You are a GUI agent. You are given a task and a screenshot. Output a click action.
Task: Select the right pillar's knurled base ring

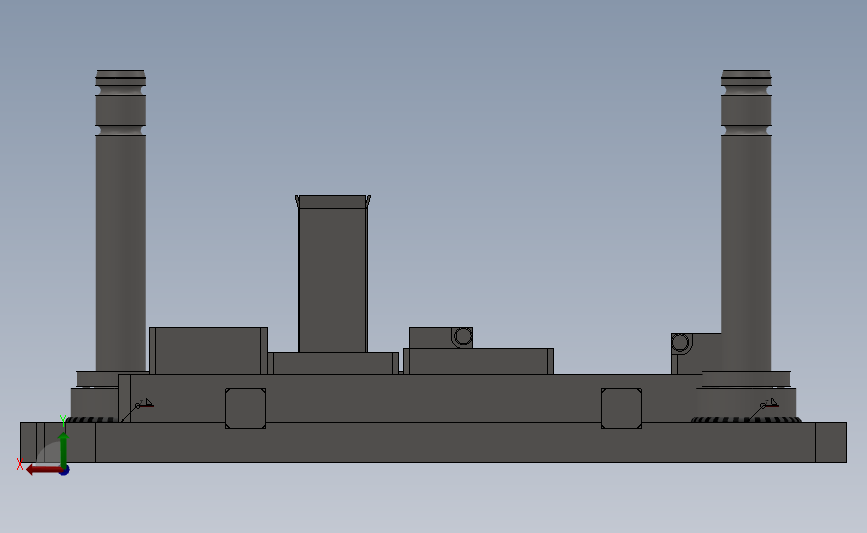pos(746,420)
